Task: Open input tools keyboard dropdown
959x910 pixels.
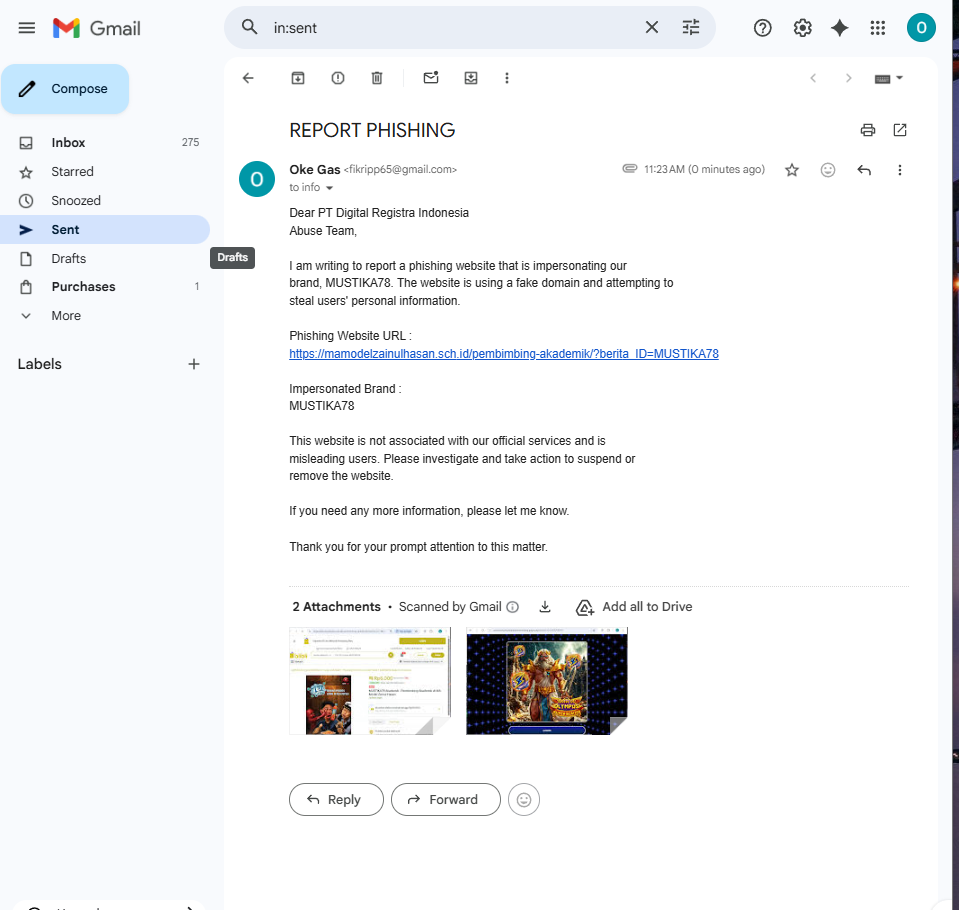Action: [x=889, y=78]
